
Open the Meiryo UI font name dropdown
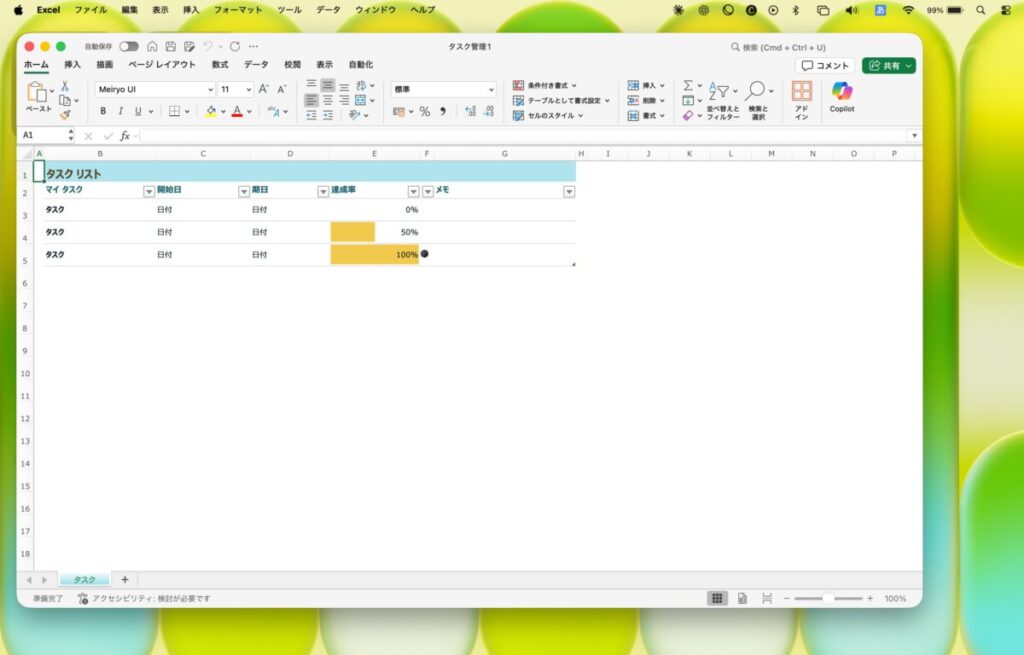click(210, 89)
